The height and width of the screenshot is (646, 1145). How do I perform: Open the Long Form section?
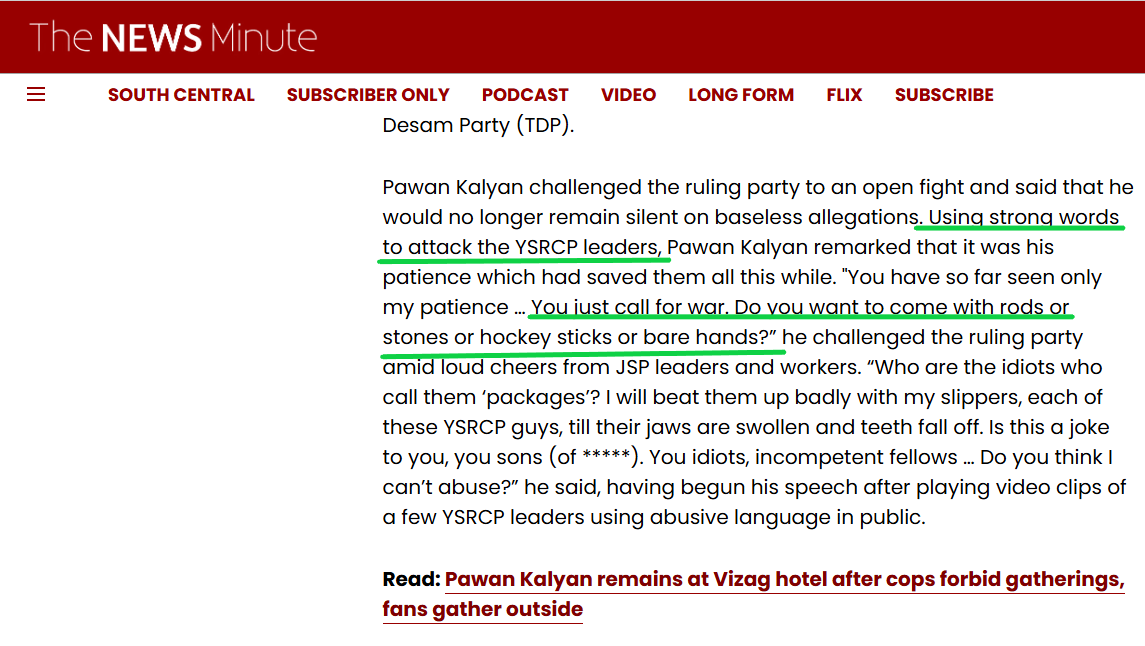tap(741, 95)
